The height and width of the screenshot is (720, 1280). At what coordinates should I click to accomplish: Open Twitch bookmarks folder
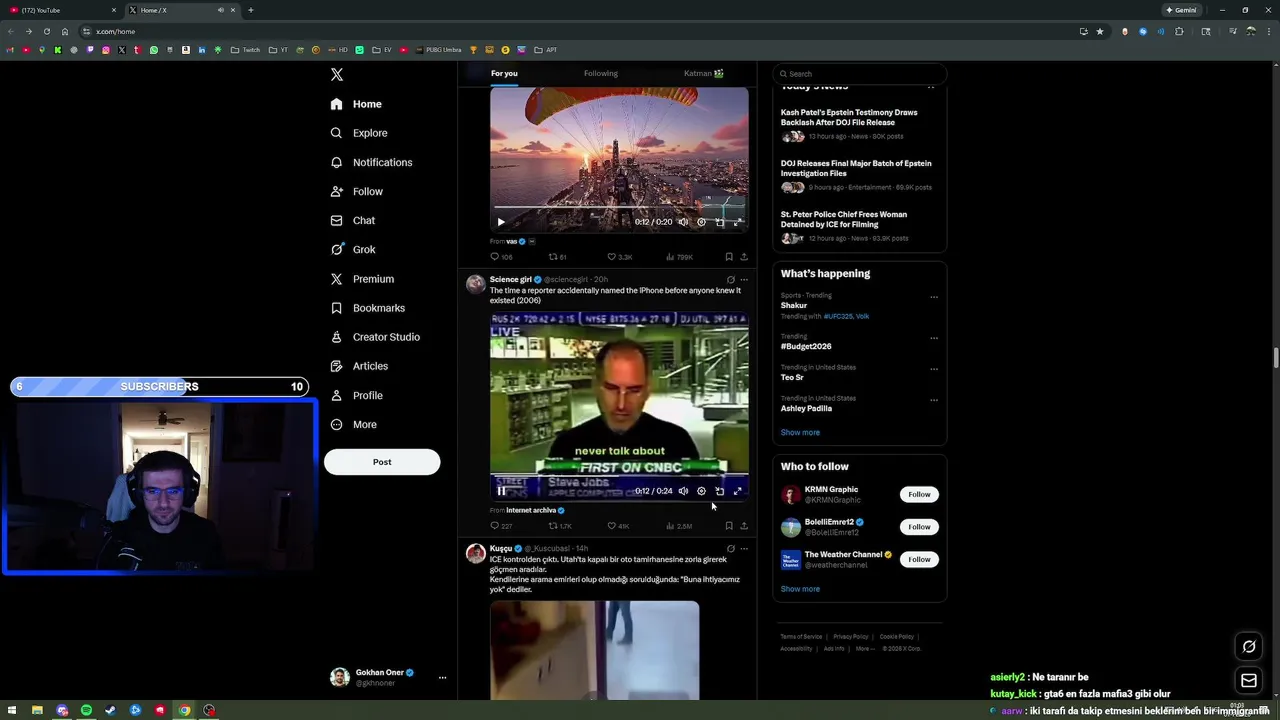click(245, 50)
